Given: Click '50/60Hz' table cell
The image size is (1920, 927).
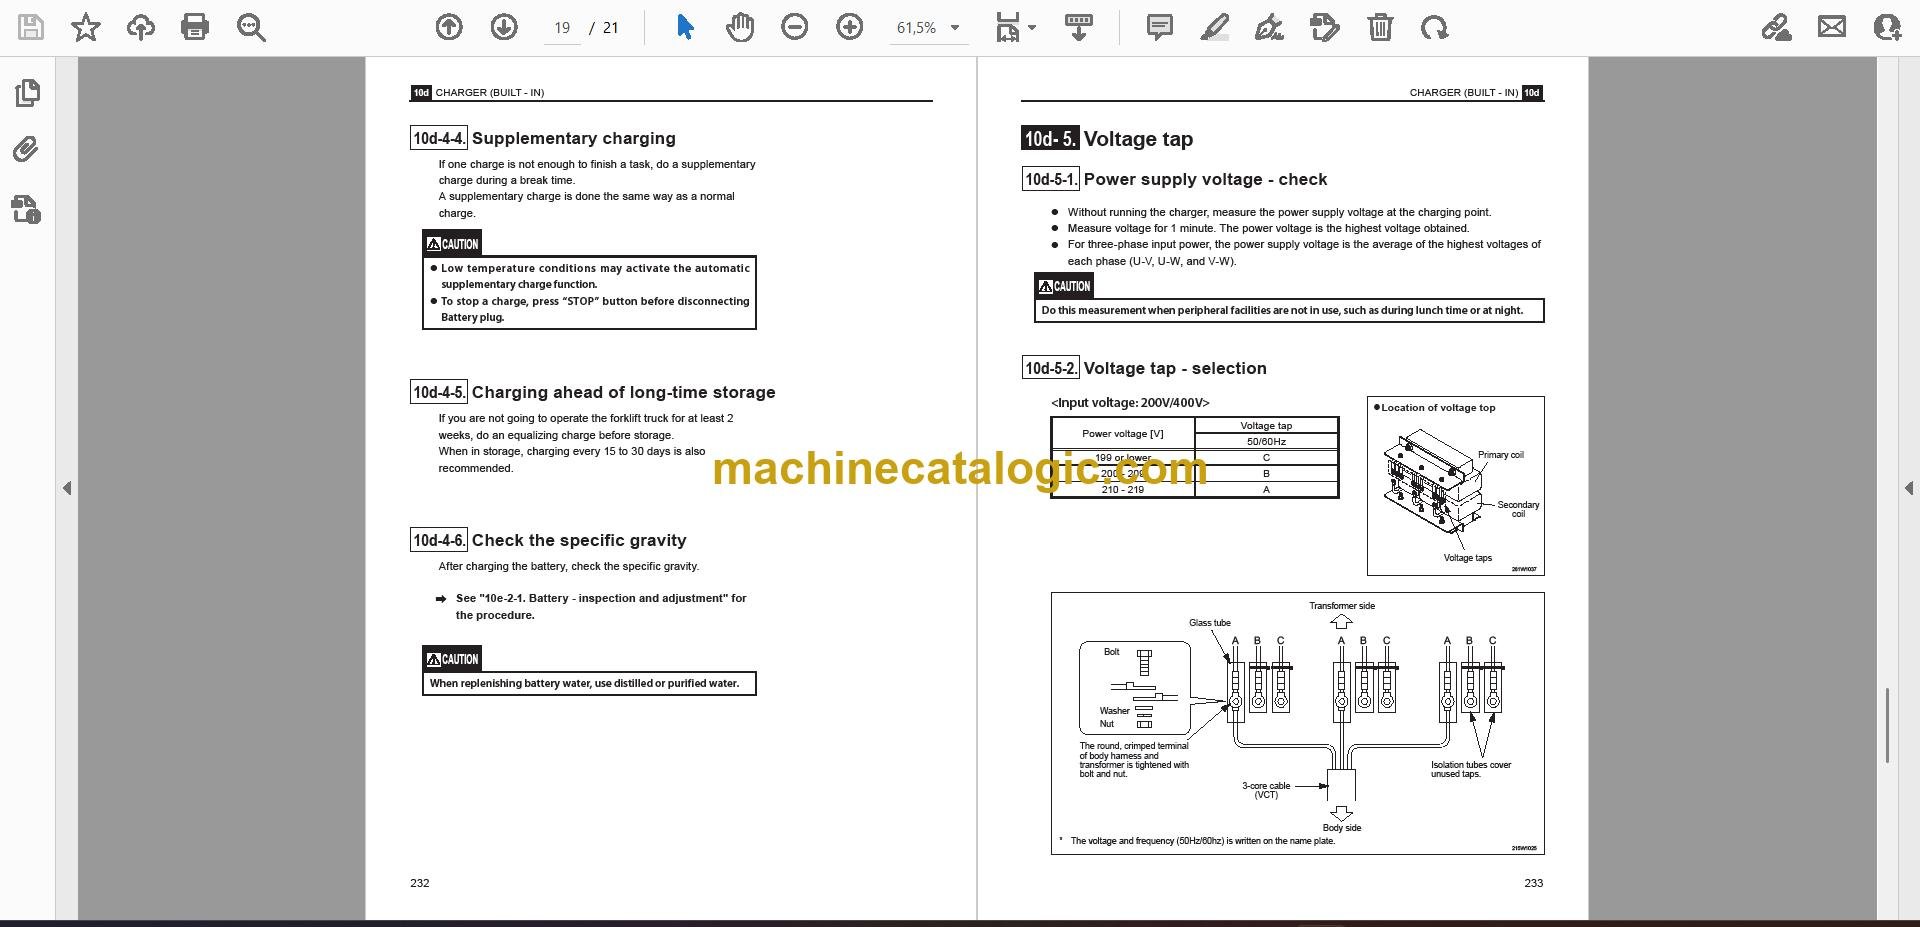Looking at the screenshot, I should 1266,442.
